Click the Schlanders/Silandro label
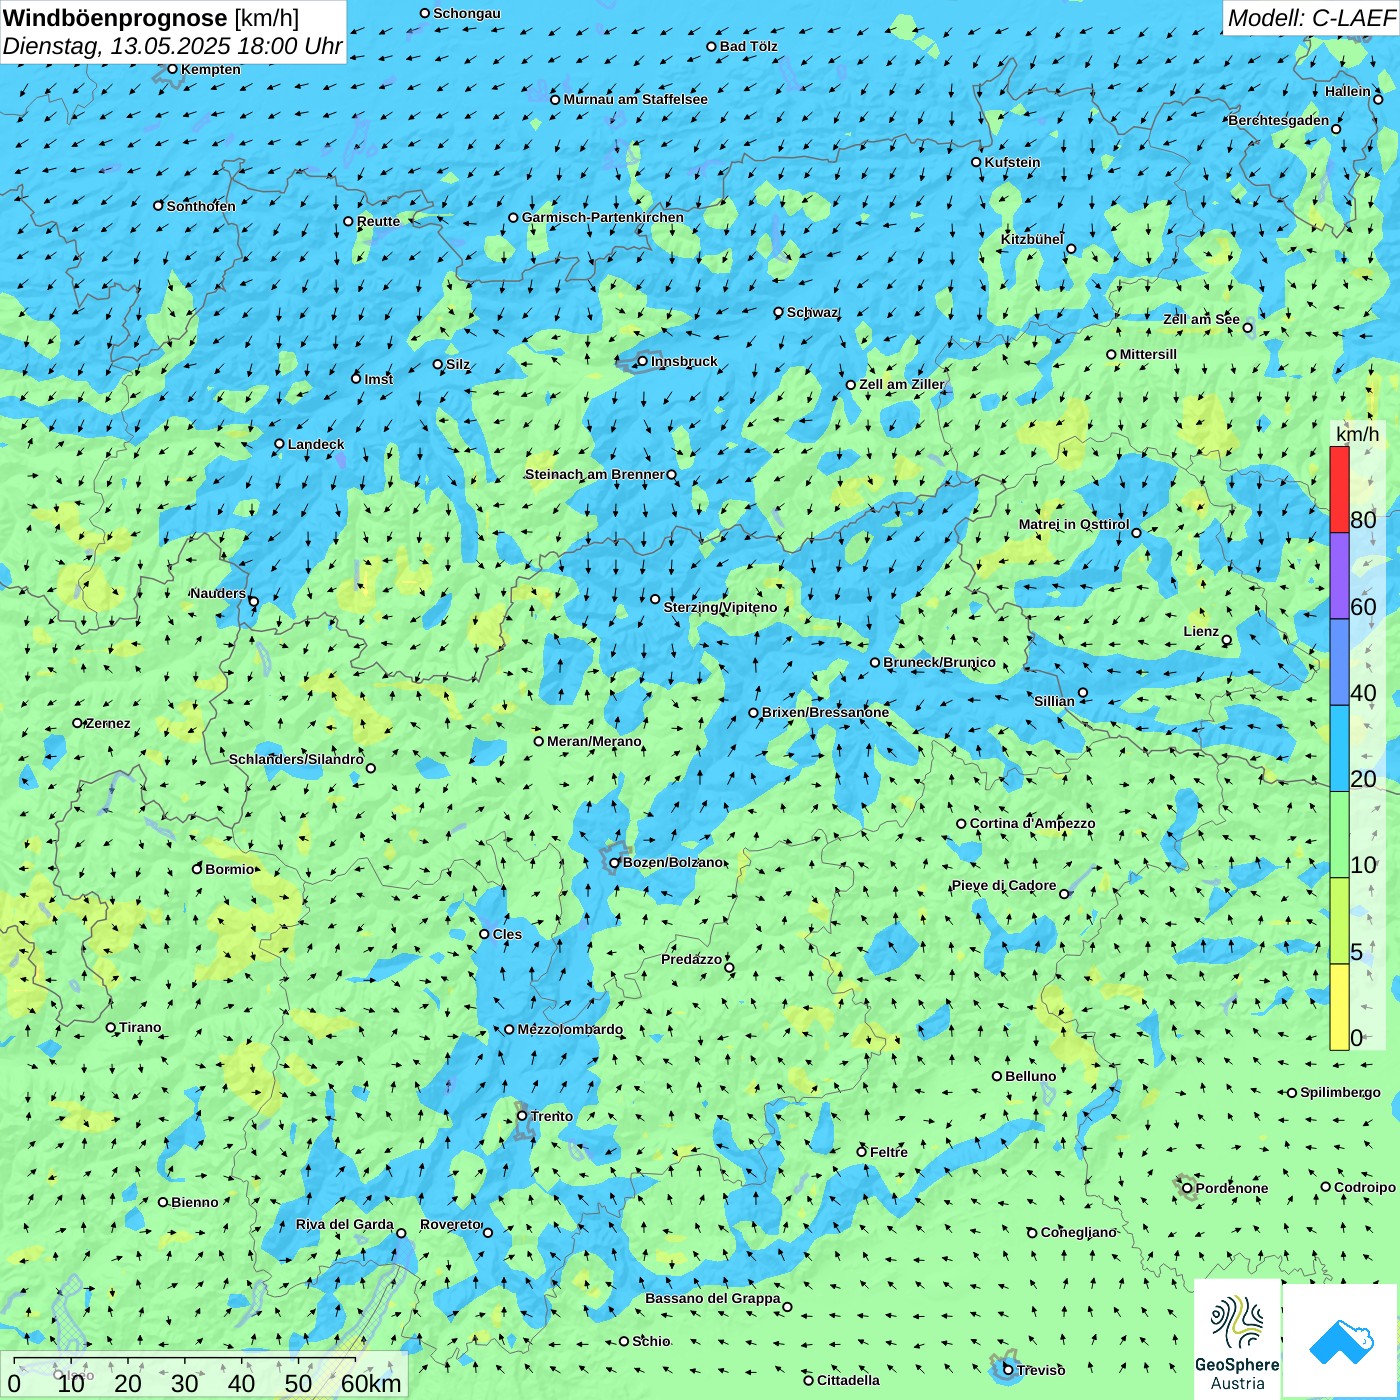Viewport: 1400px width, 1400px height. [296, 759]
